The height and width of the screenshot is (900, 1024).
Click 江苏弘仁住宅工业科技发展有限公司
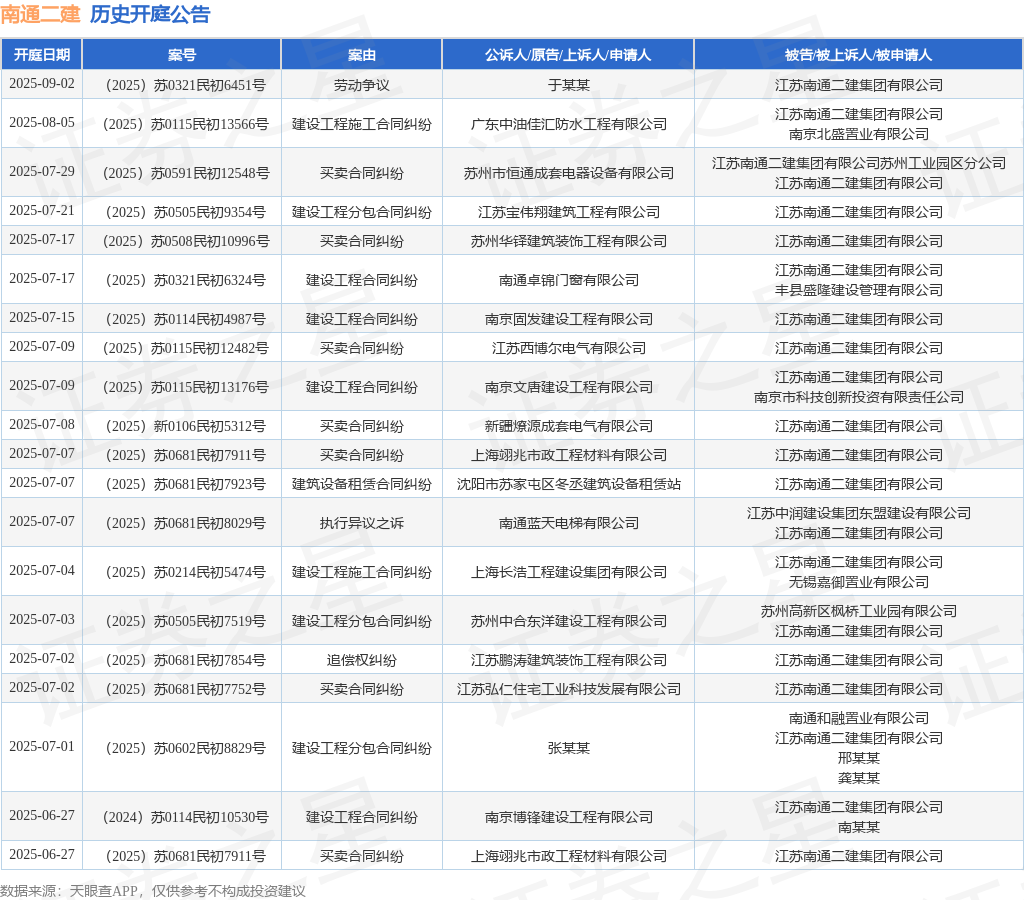point(568,689)
